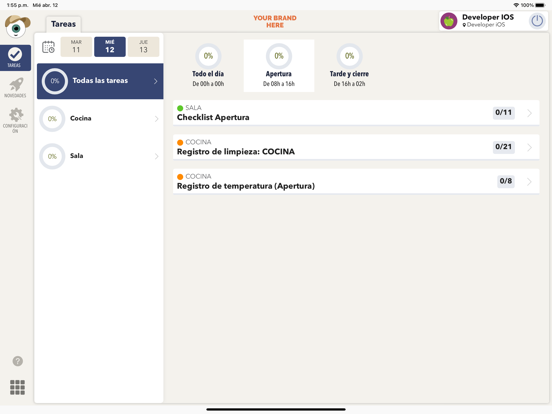Click the green dot beside SALA
This screenshot has width=552, height=414.
point(180,108)
